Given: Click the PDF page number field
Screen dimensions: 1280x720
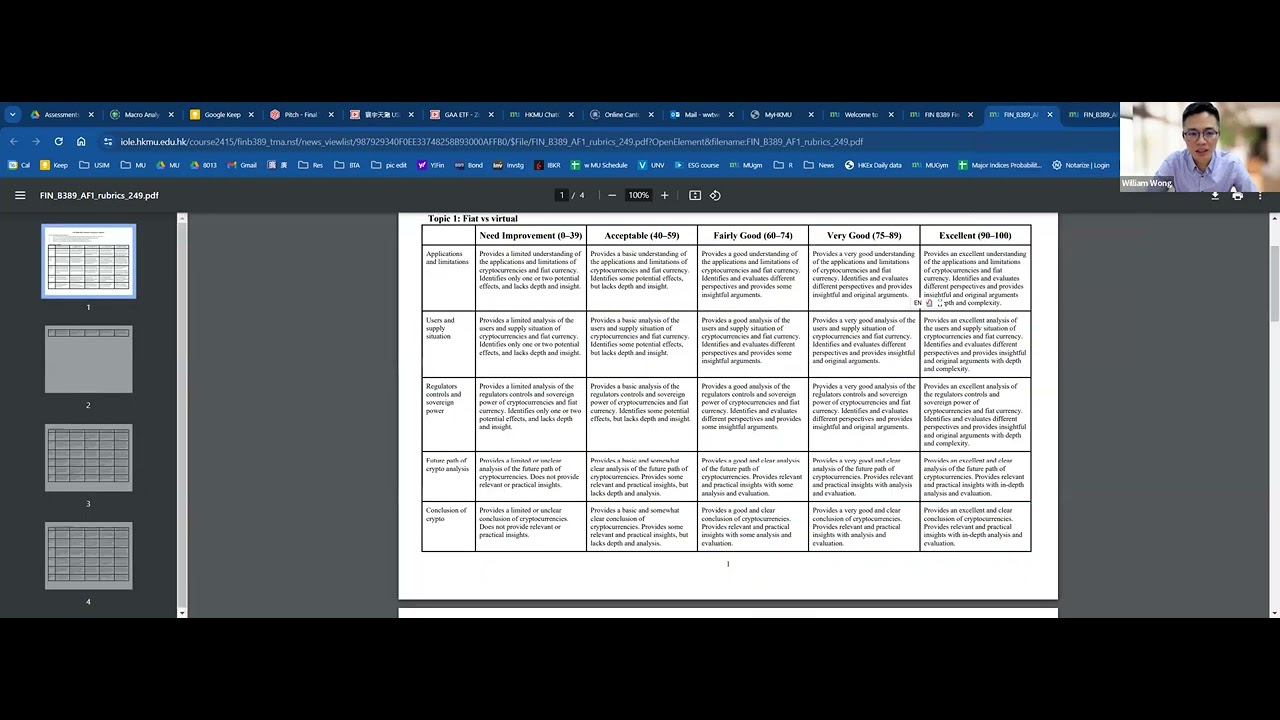Looking at the screenshot, I should point(562,195).
